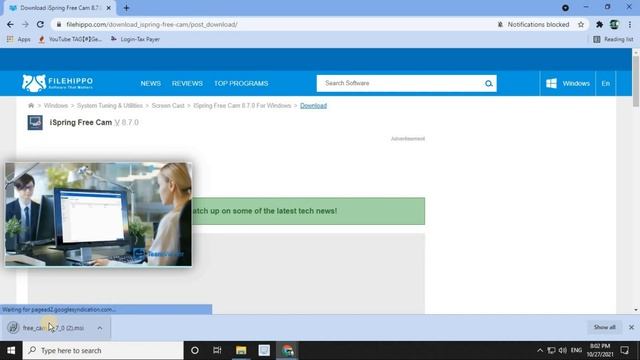Open the NEWS menu item
Screen dimensions: 640x360
151,83
